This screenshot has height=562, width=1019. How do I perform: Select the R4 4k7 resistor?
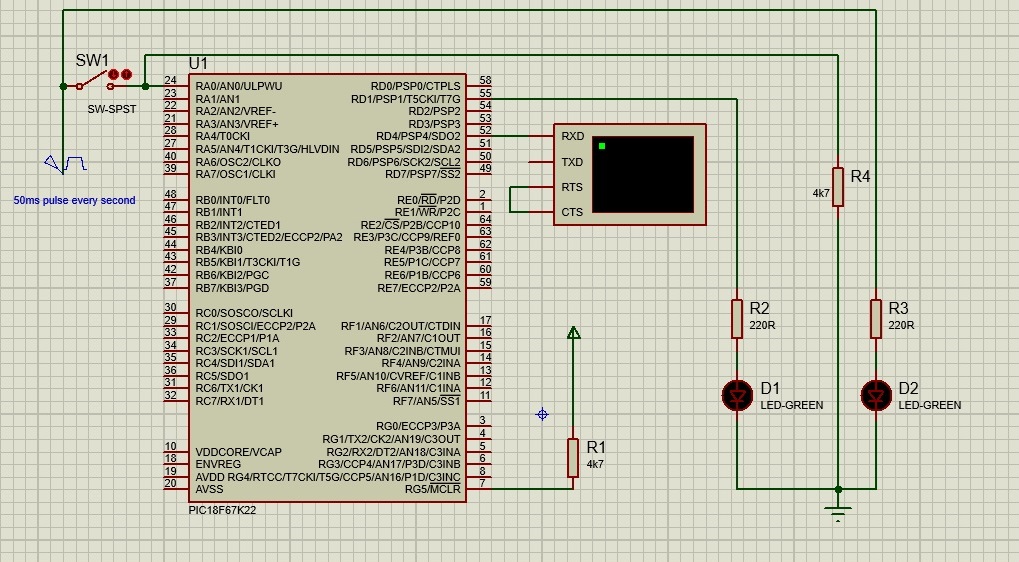[838, 186]
